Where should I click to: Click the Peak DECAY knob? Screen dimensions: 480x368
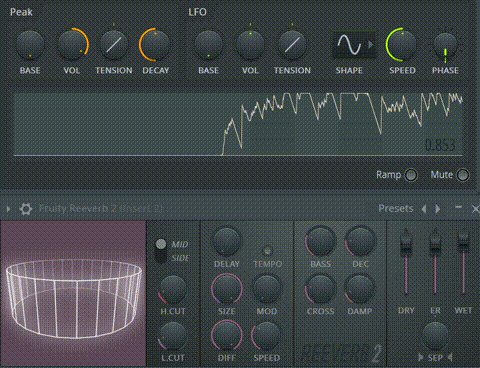coord(155,45)
